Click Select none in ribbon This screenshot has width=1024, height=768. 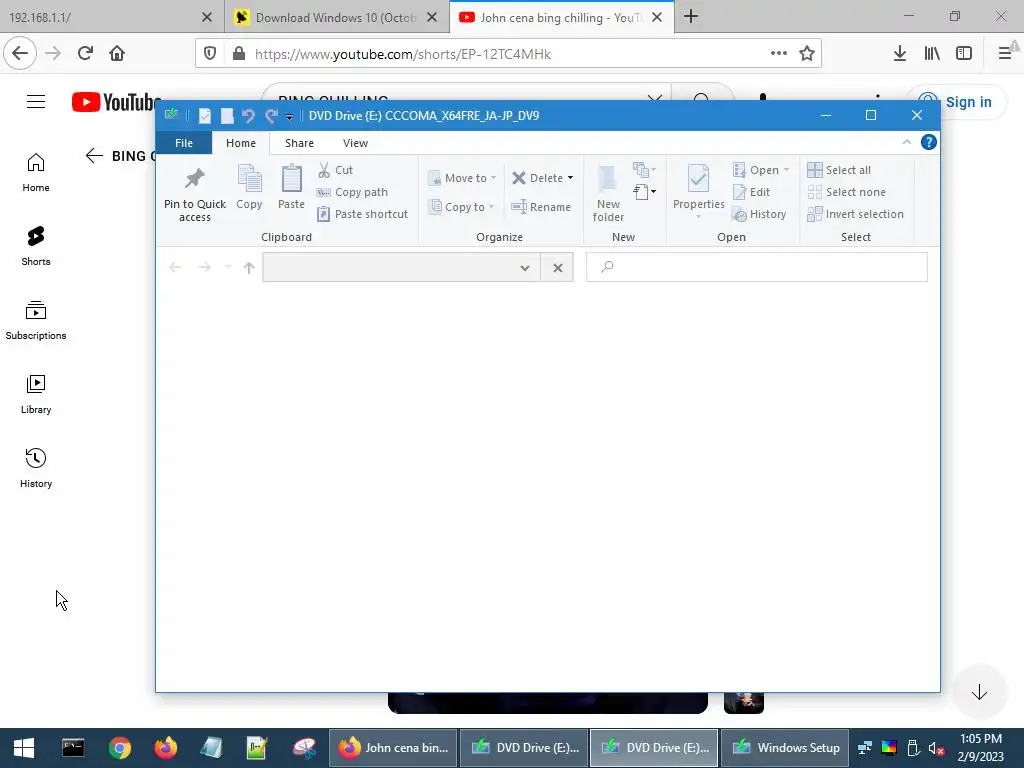pyautogui.click(x=846, y=192)
